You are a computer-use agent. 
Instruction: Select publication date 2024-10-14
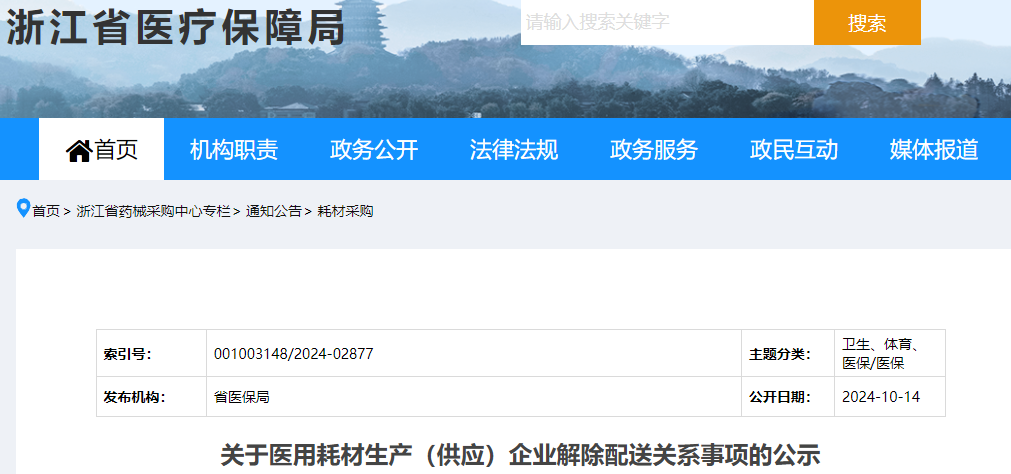point(881,397)
